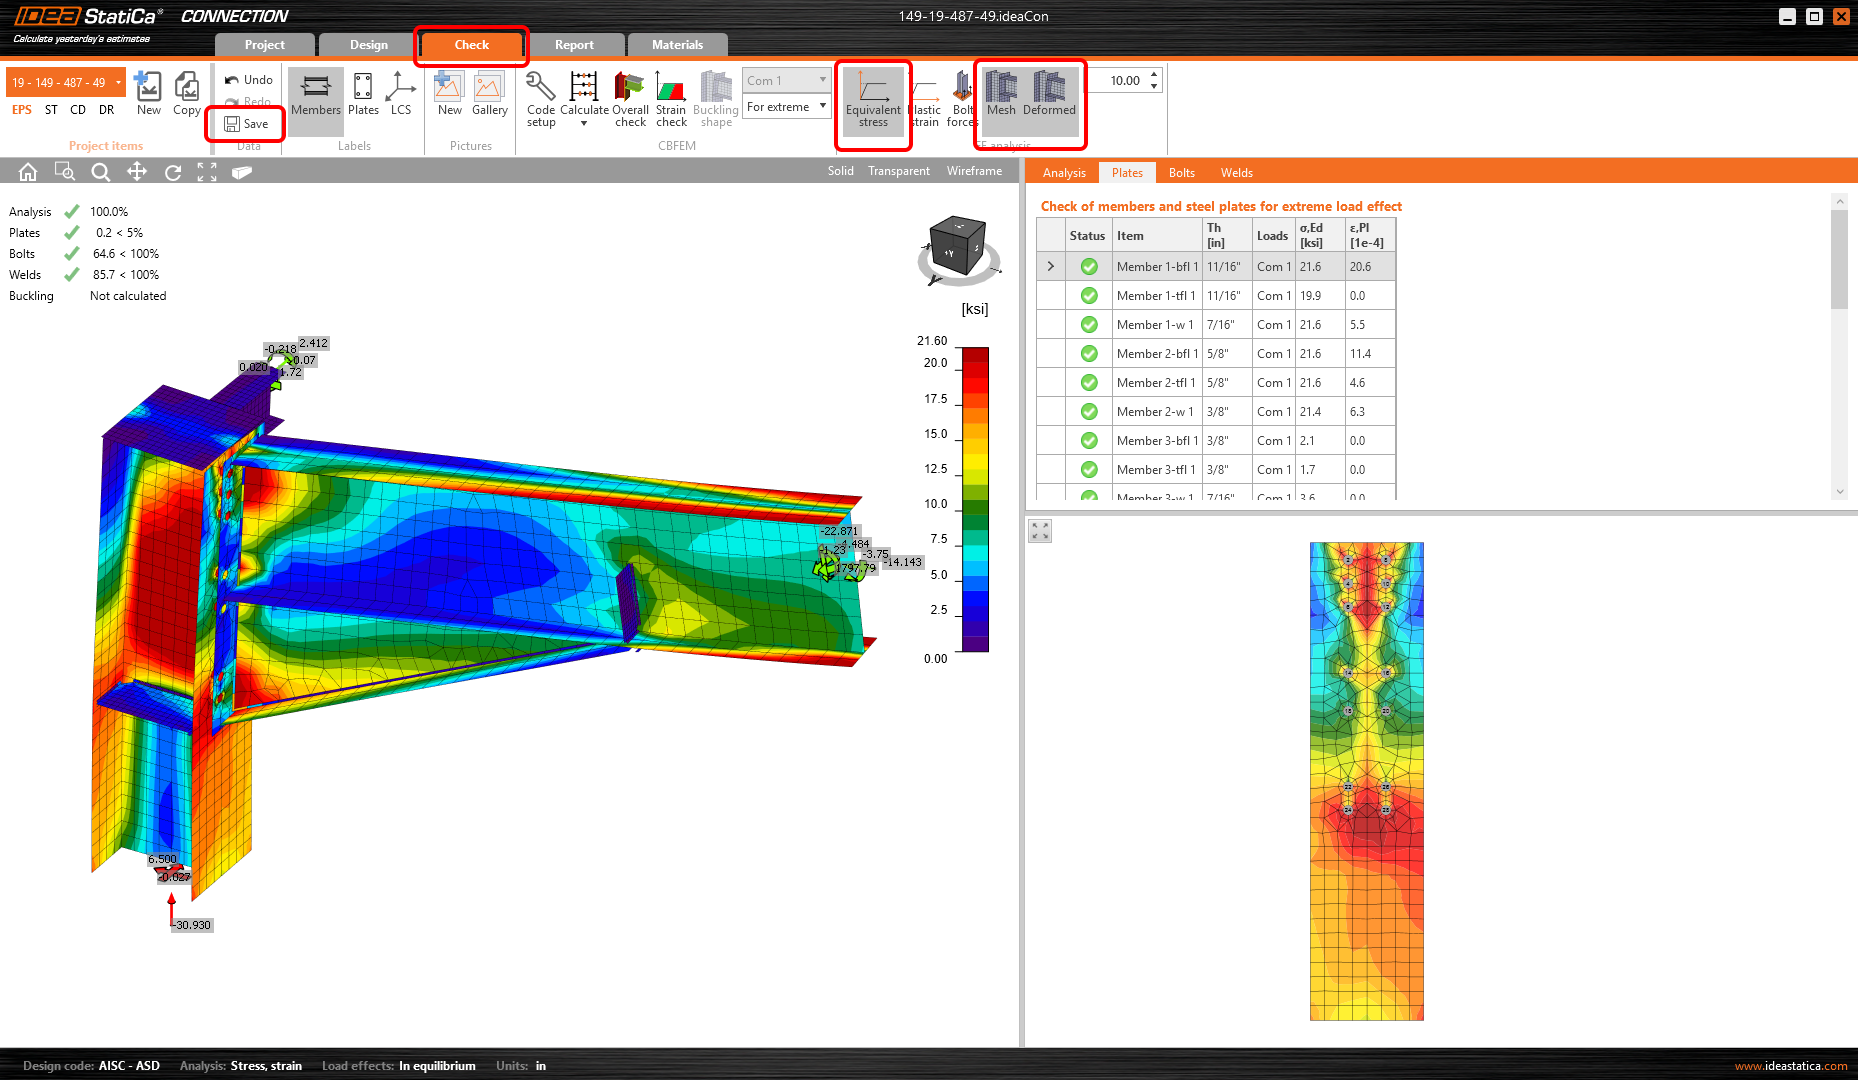Viewport: 1858px width, 1080px height.
Task: Switch view to Wireframe mode
Action: click(974, 171)
